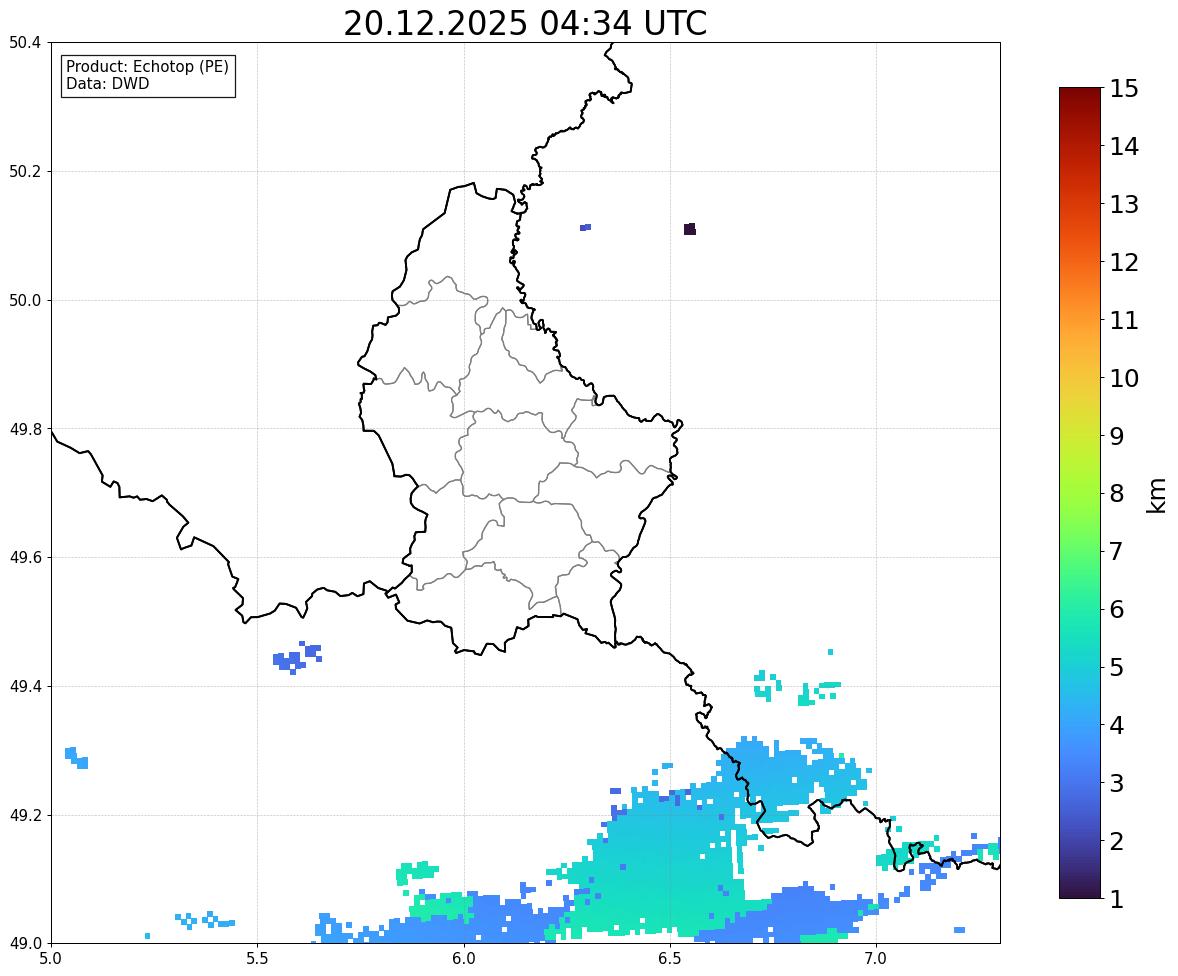Viewport: 1178px width, 976px height.
Task: Click colorbar tick label 8
Action: pyautogui.click(x=1116, y=494)
